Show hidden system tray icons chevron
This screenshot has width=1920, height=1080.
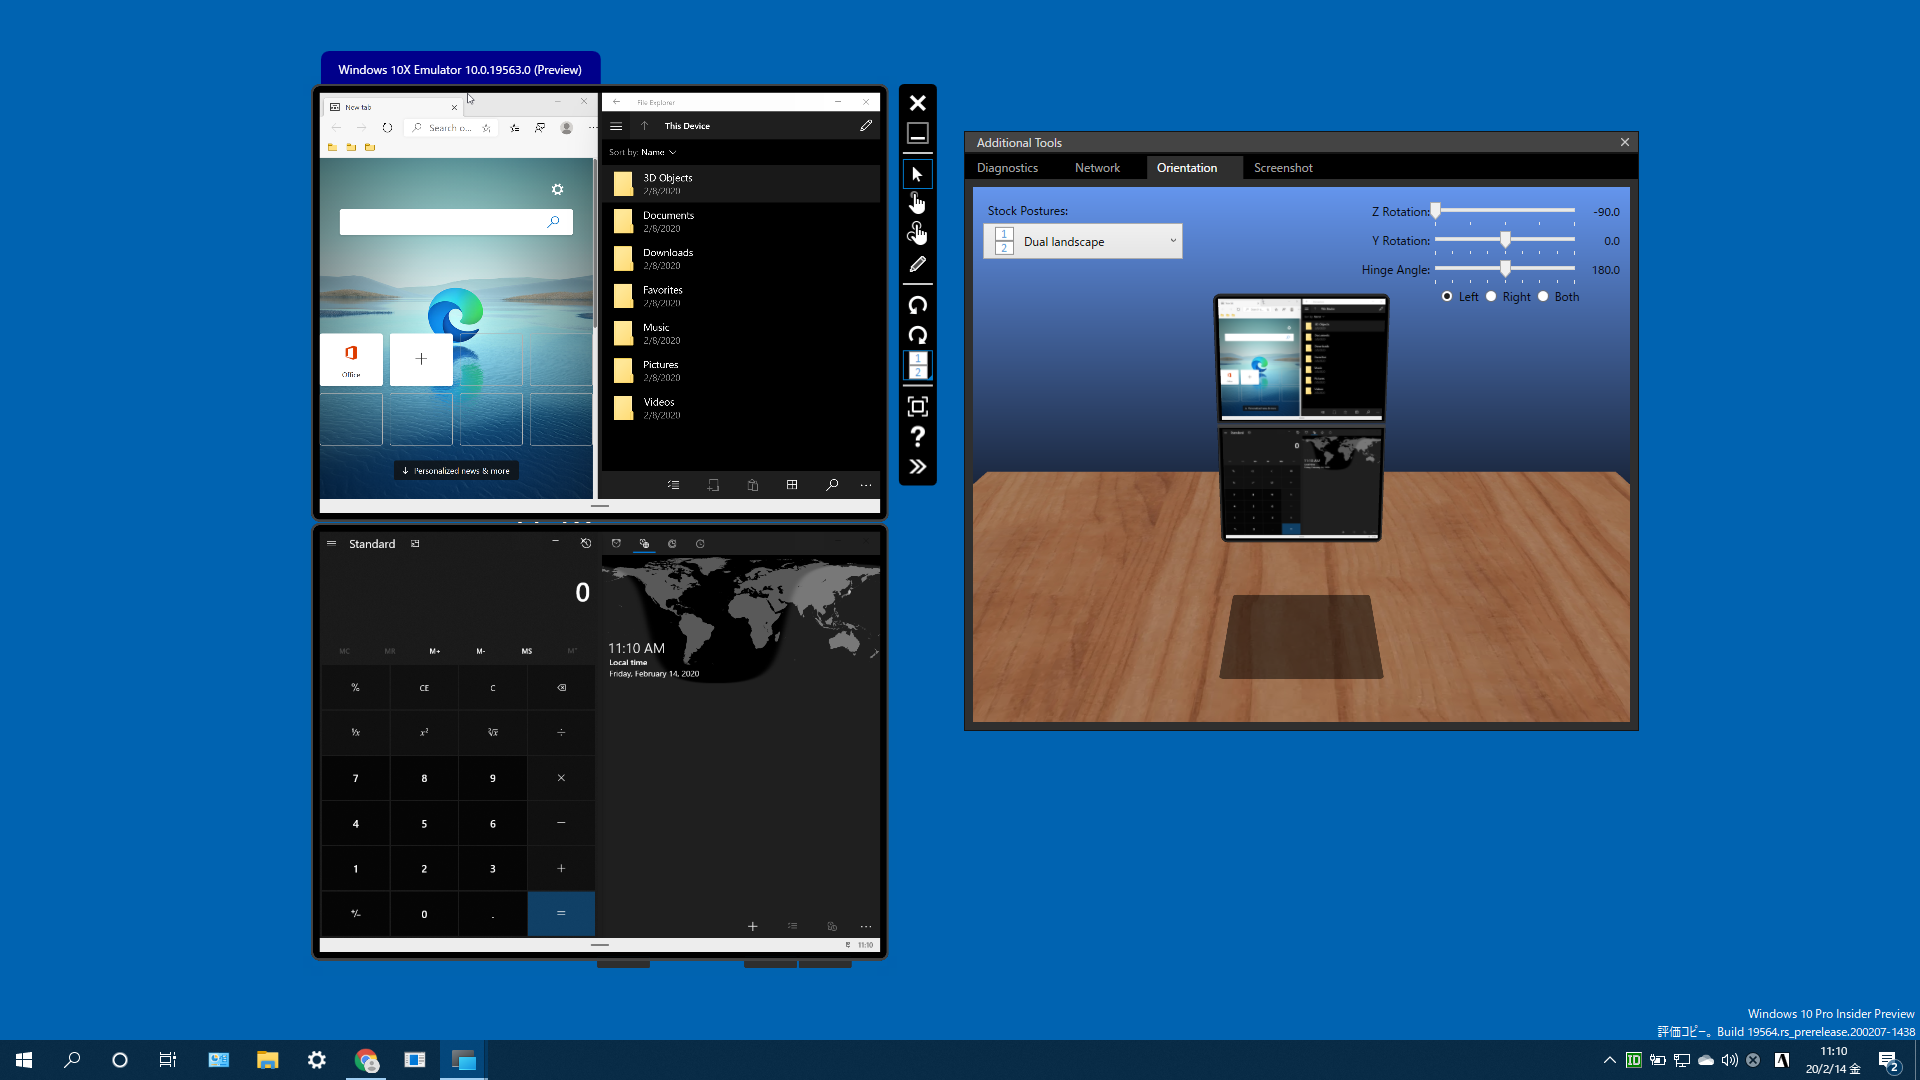pyautogui.click(x=1609, y=1060)
